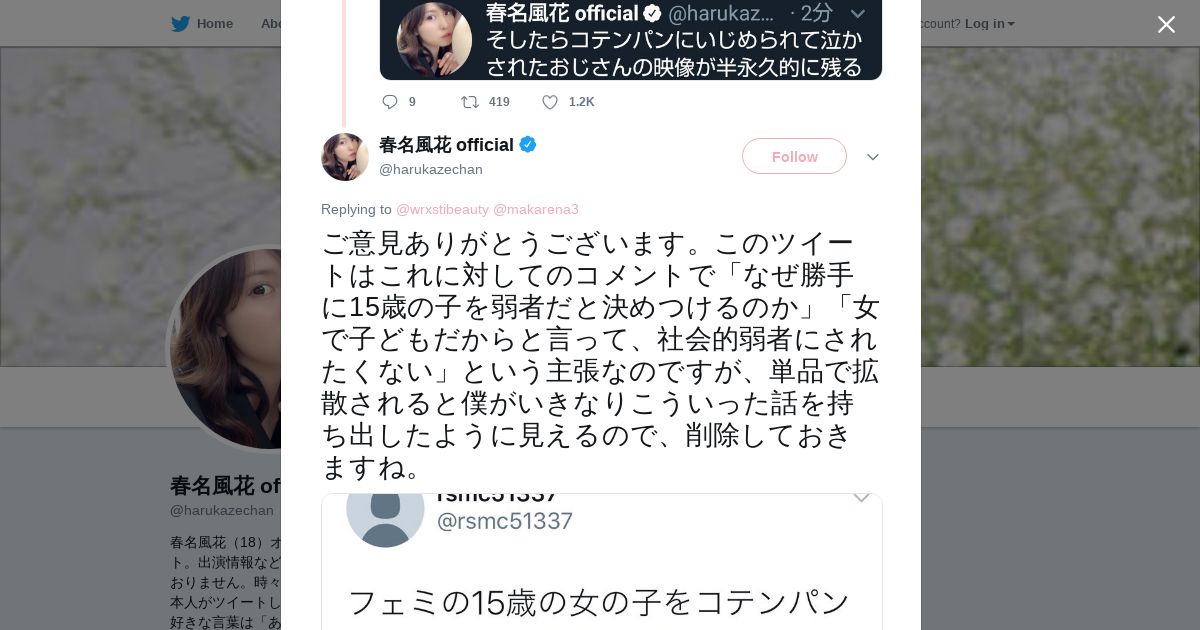1200x630 pixels.
Task: Close the tweet overlay with the X
Action: point(1166,25)
